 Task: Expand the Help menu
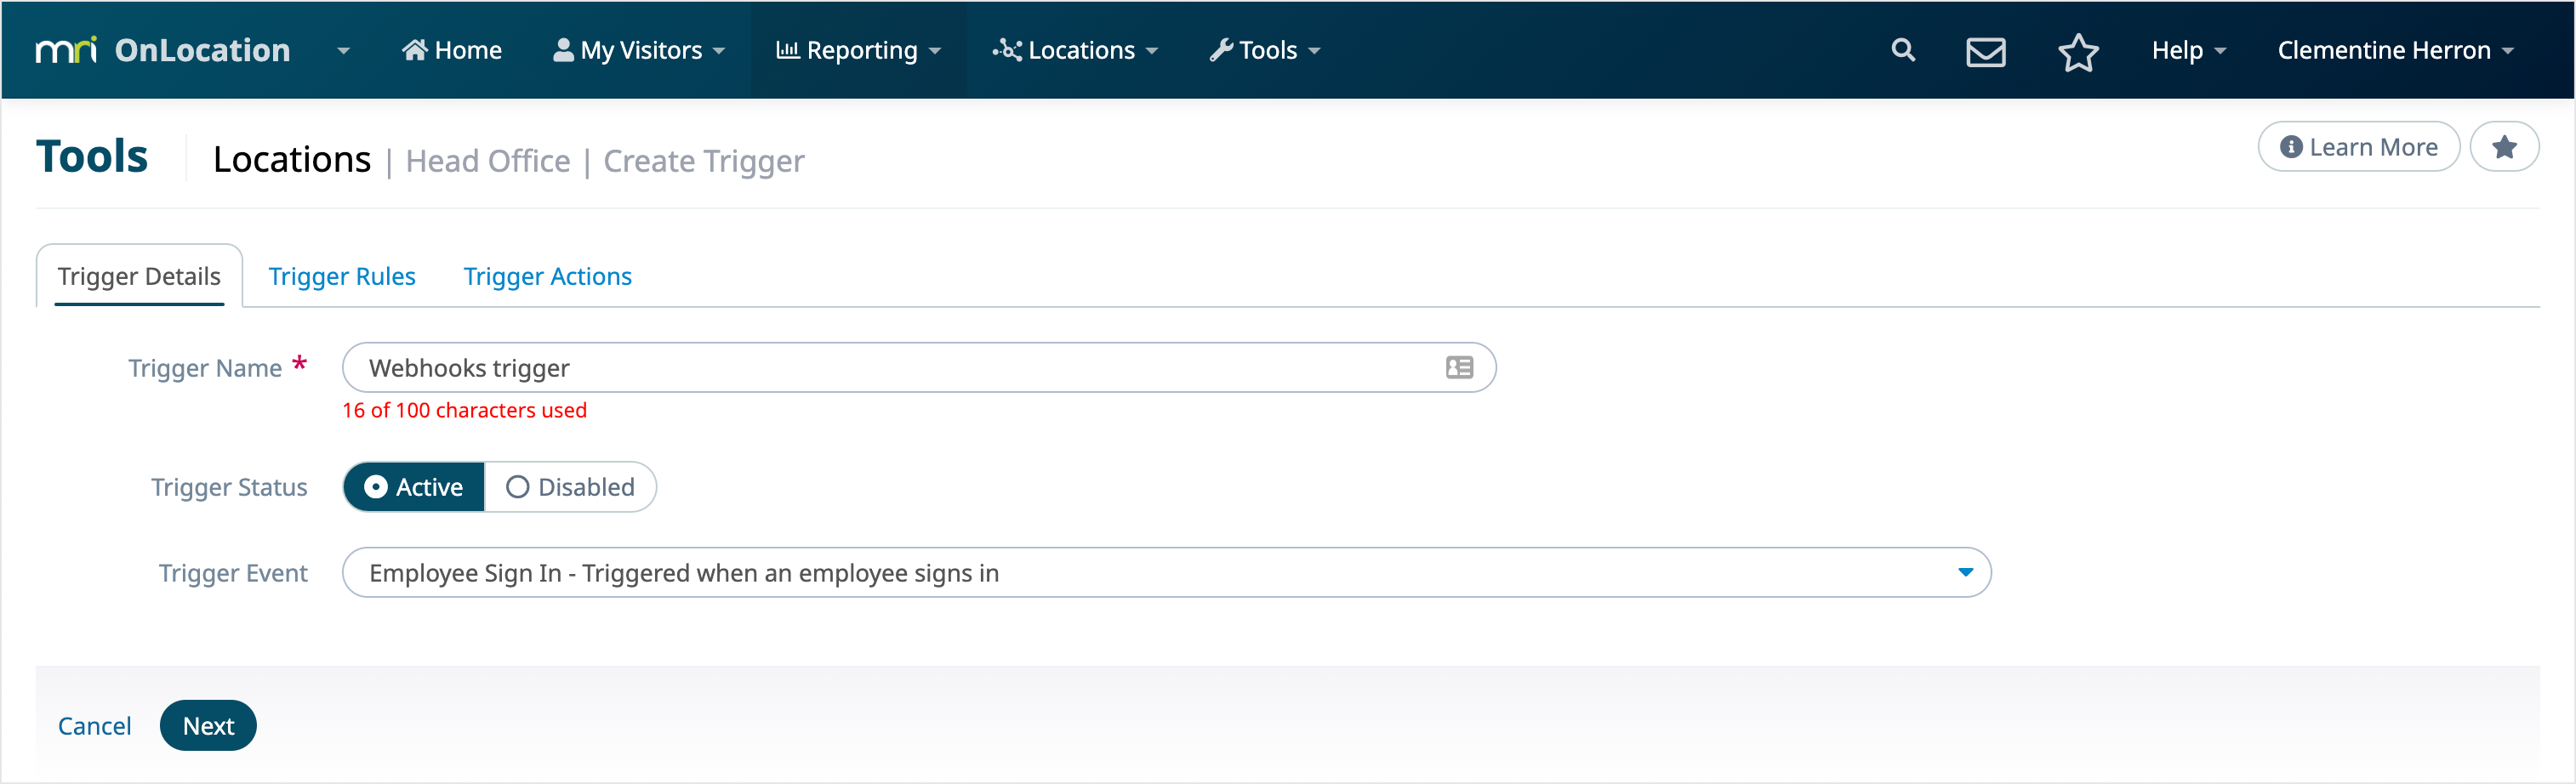tap(2188, 50)
